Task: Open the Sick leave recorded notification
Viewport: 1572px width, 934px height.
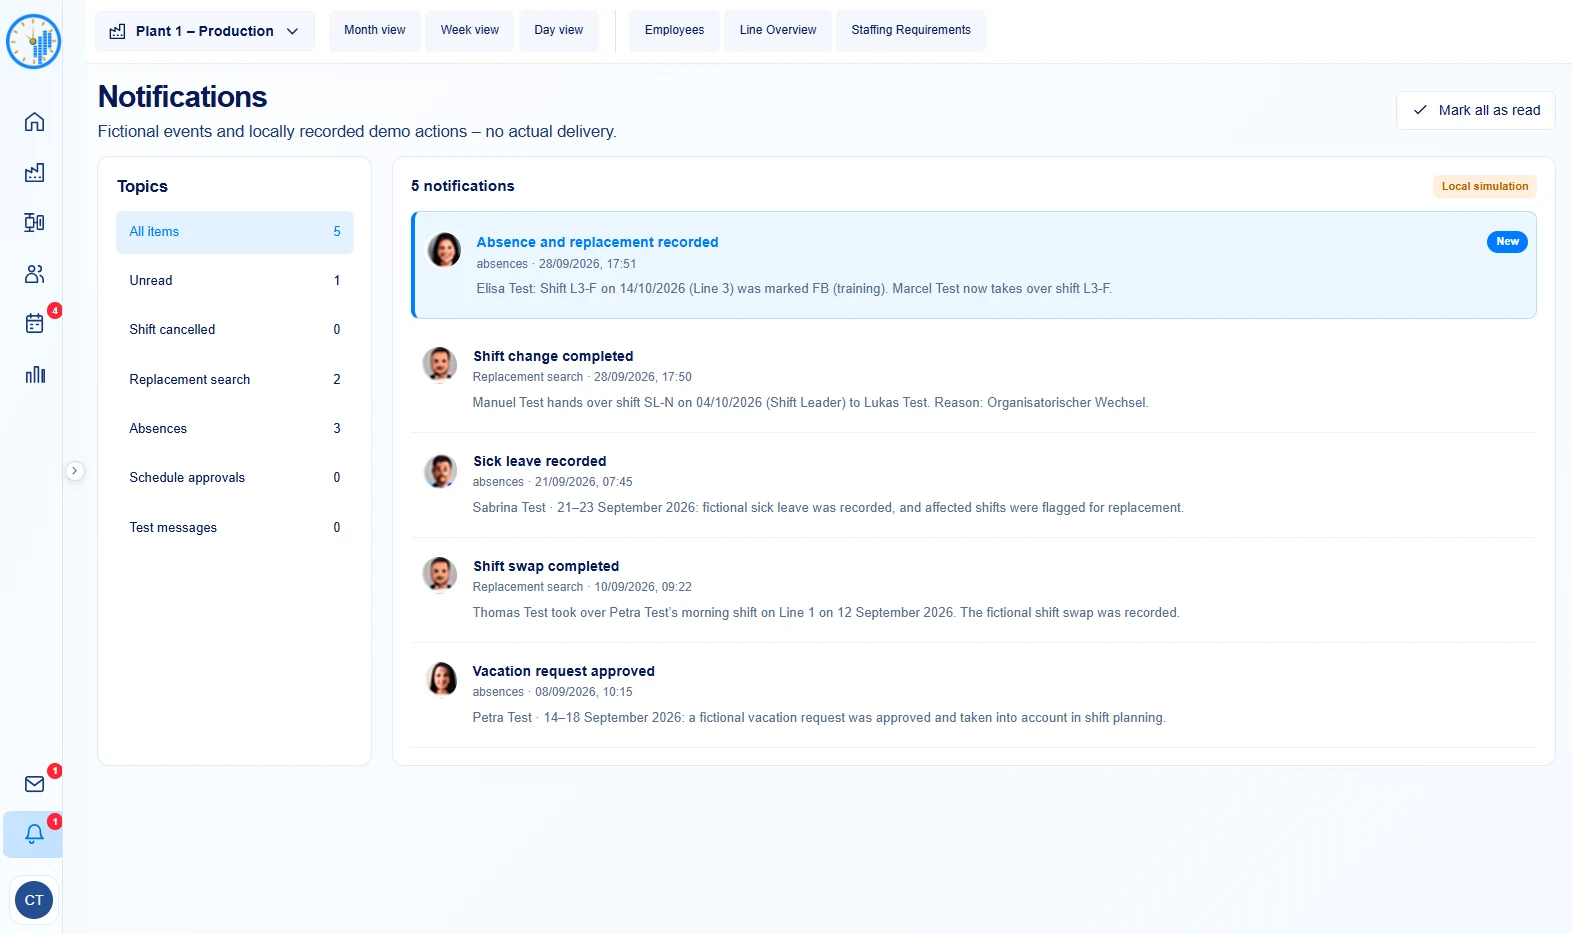Action: point(974,485)
